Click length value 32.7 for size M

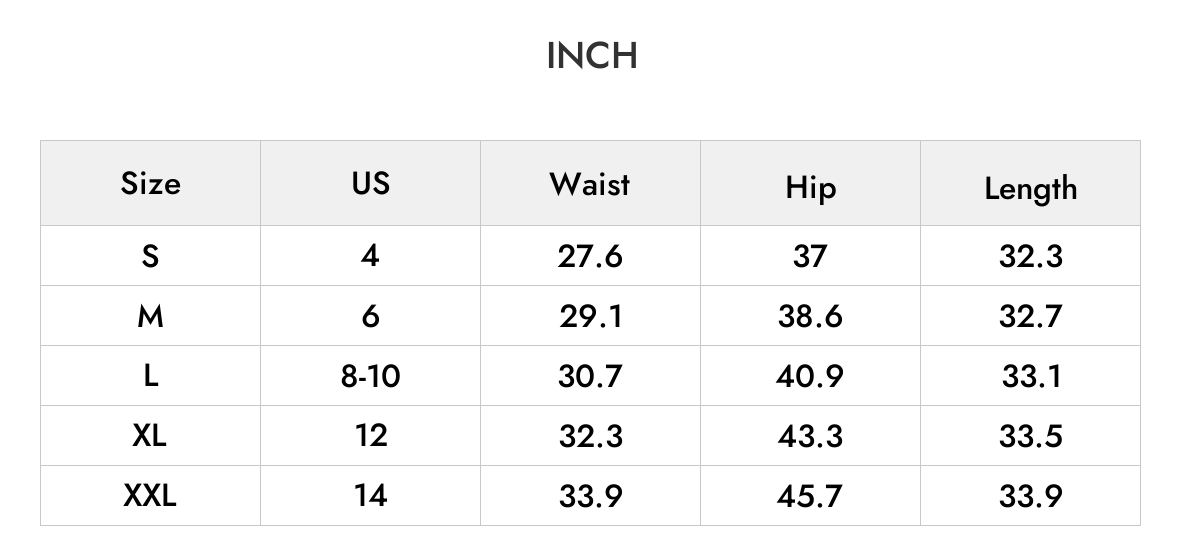(1030, 316)
